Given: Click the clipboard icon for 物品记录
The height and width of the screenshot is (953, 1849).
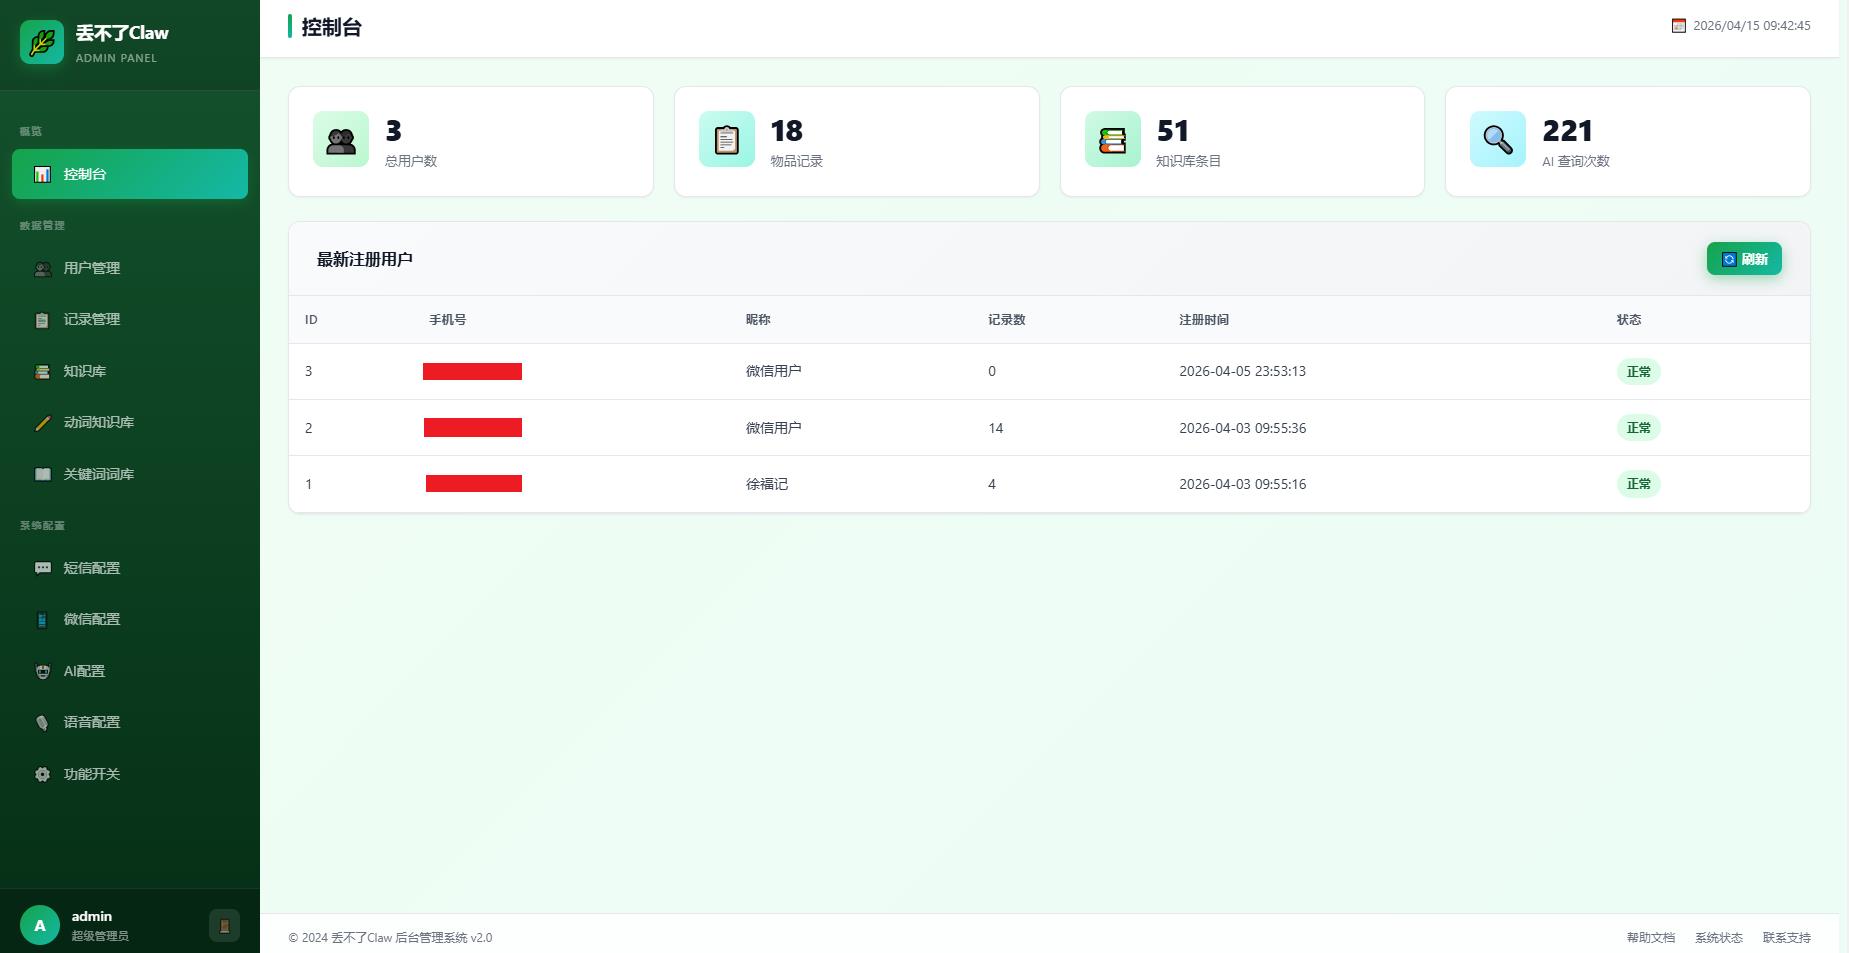Looking at the screenshot, I should 727,140.
